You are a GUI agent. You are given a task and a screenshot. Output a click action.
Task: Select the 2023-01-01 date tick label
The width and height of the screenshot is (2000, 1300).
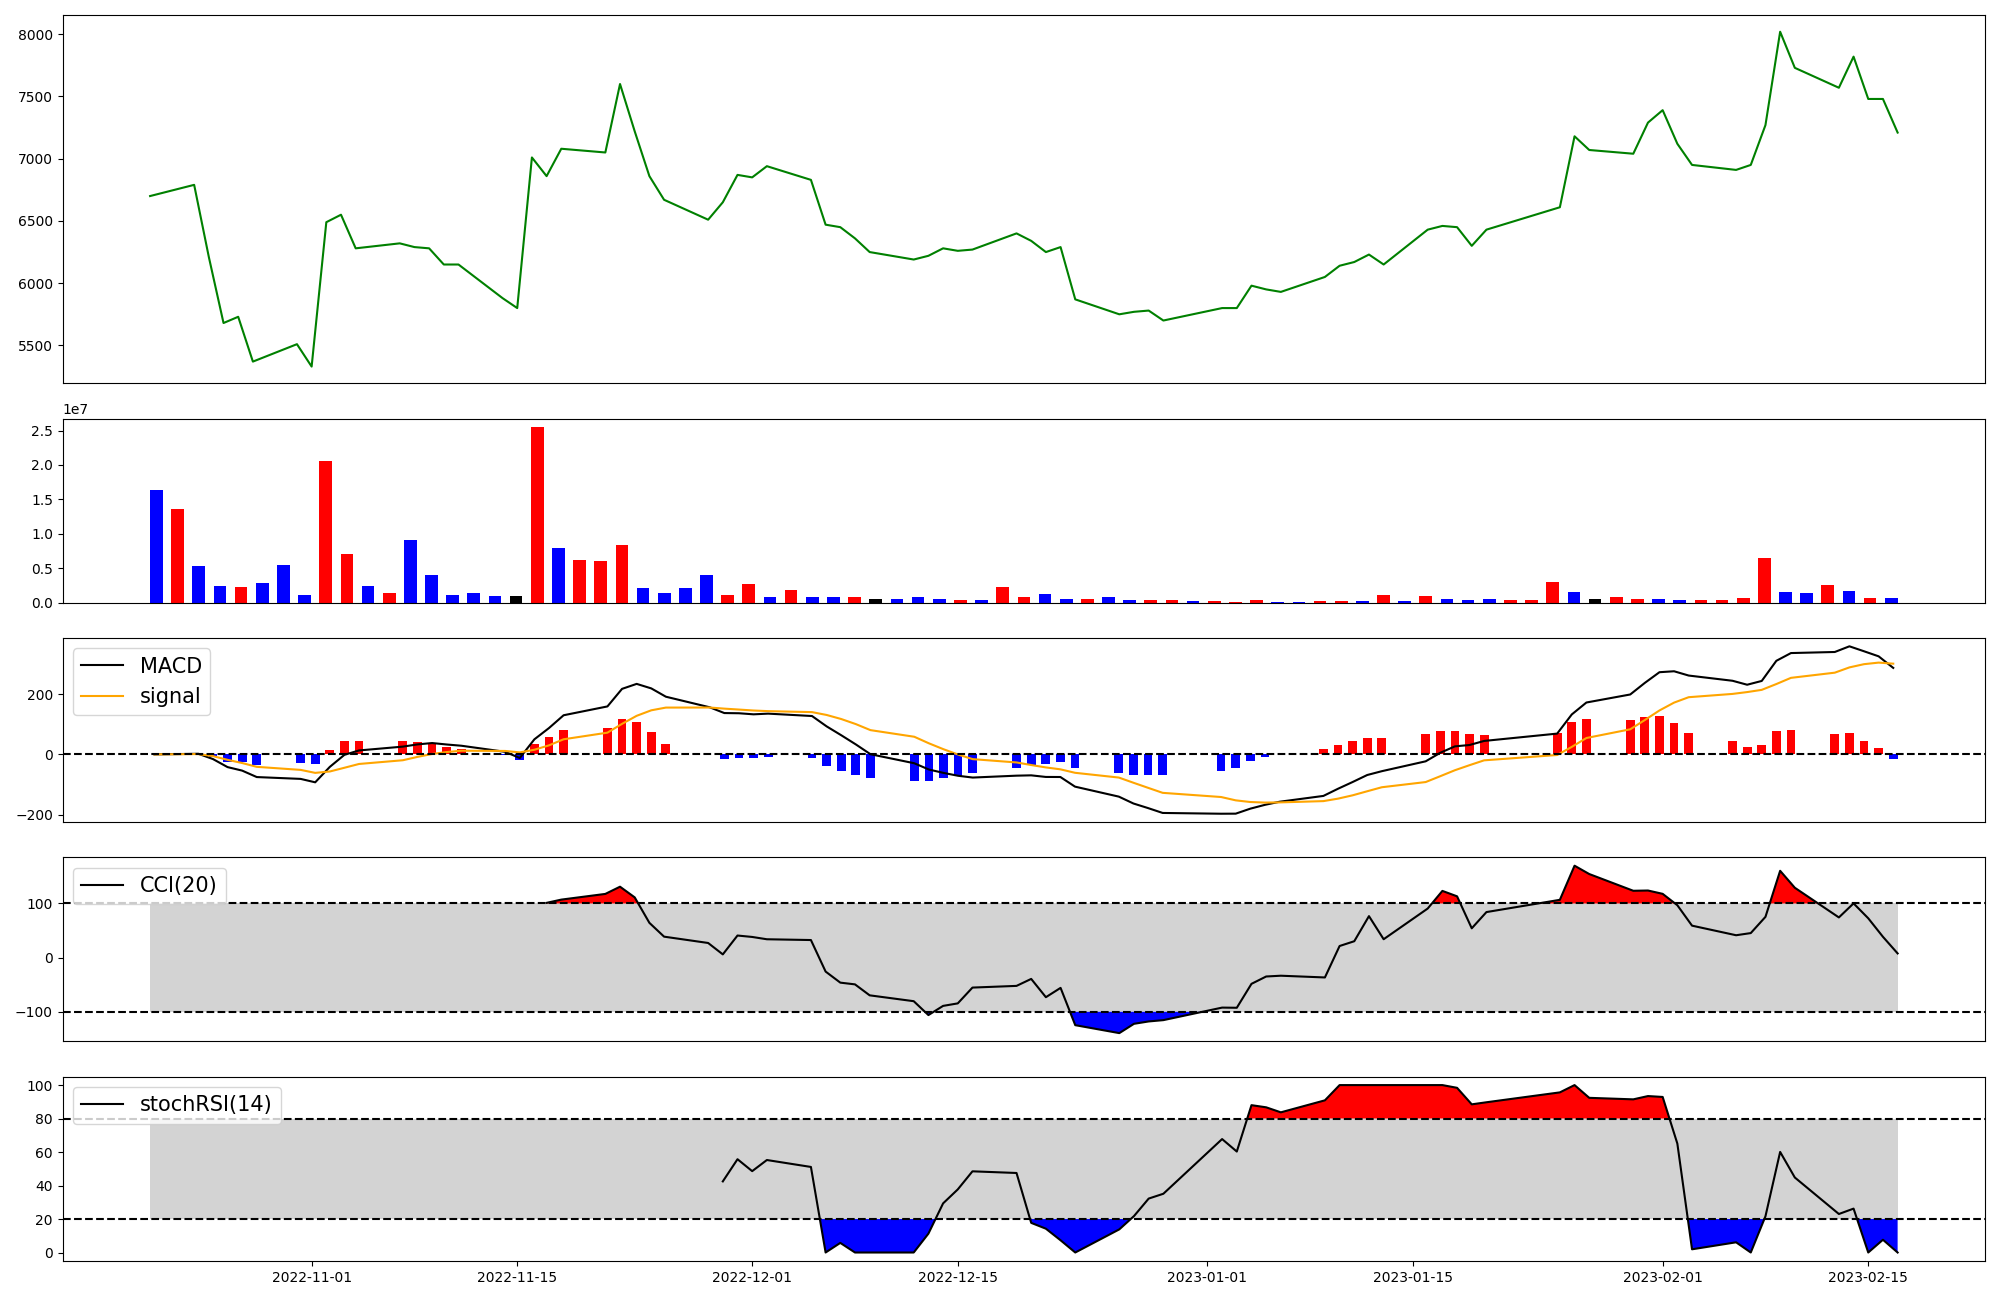coord(1207,1277)
